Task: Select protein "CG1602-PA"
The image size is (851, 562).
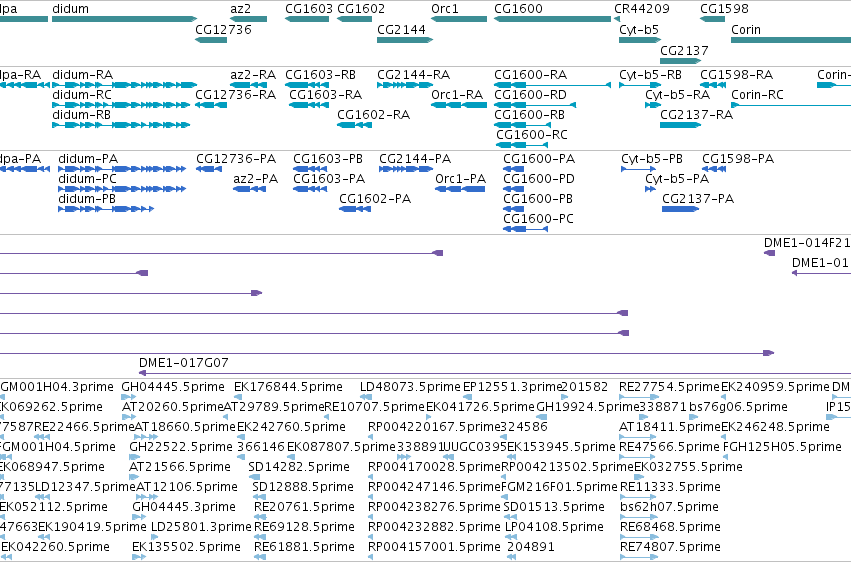Action: pyautogui.click(x=355, y=209)
